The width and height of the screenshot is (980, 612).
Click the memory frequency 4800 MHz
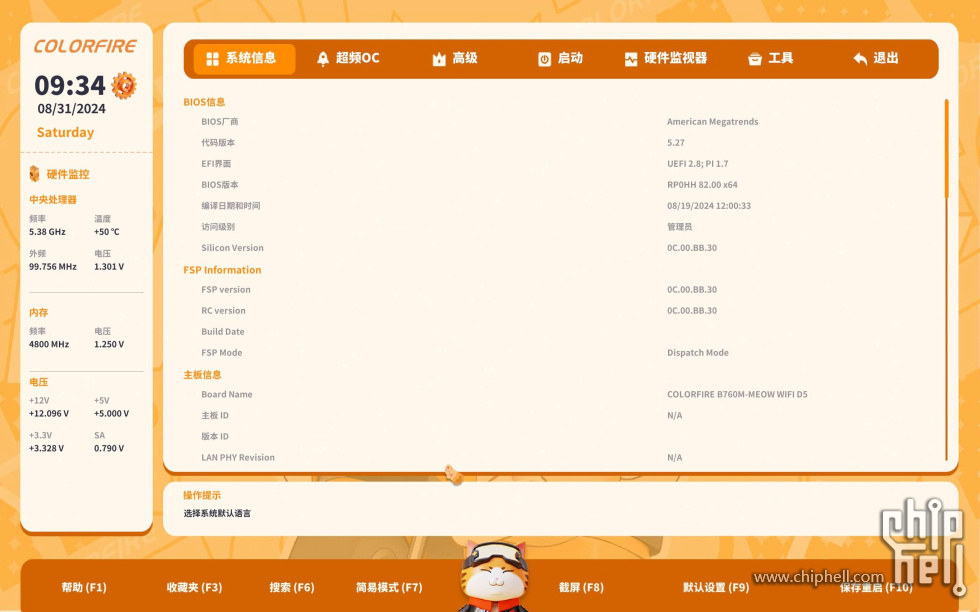49,344
